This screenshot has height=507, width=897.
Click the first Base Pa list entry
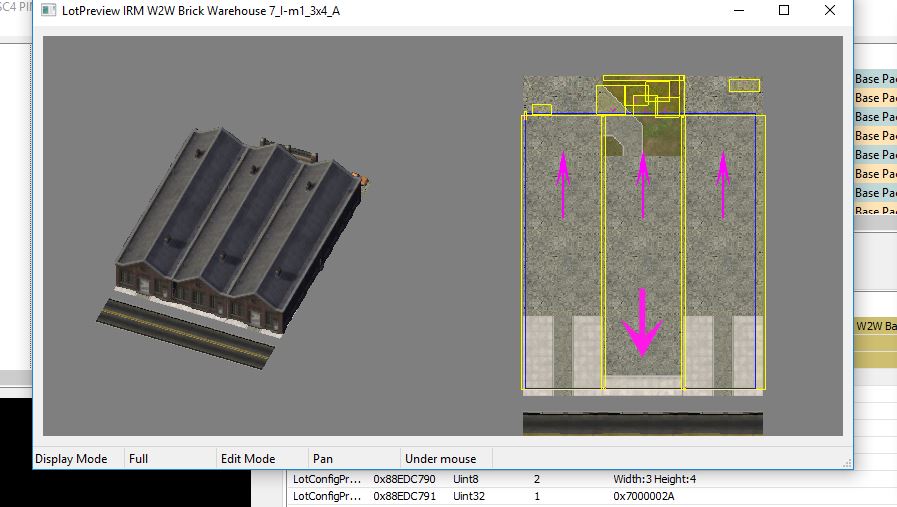tap(875, 79)
